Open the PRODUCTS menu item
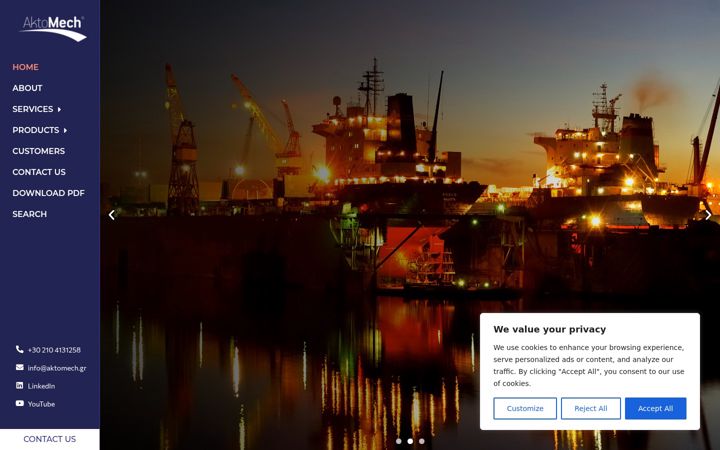Image resolution: width=720 pixels, height=450 pixels. pos(35,130)
